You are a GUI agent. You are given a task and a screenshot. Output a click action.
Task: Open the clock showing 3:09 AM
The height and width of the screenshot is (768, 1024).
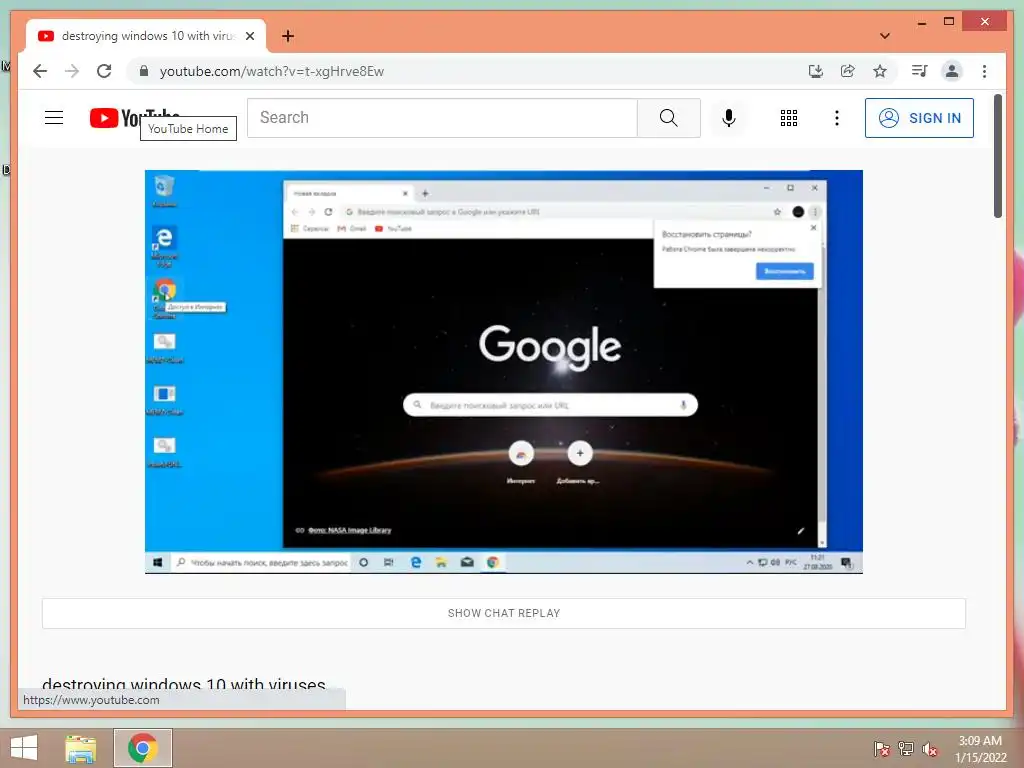980,748
